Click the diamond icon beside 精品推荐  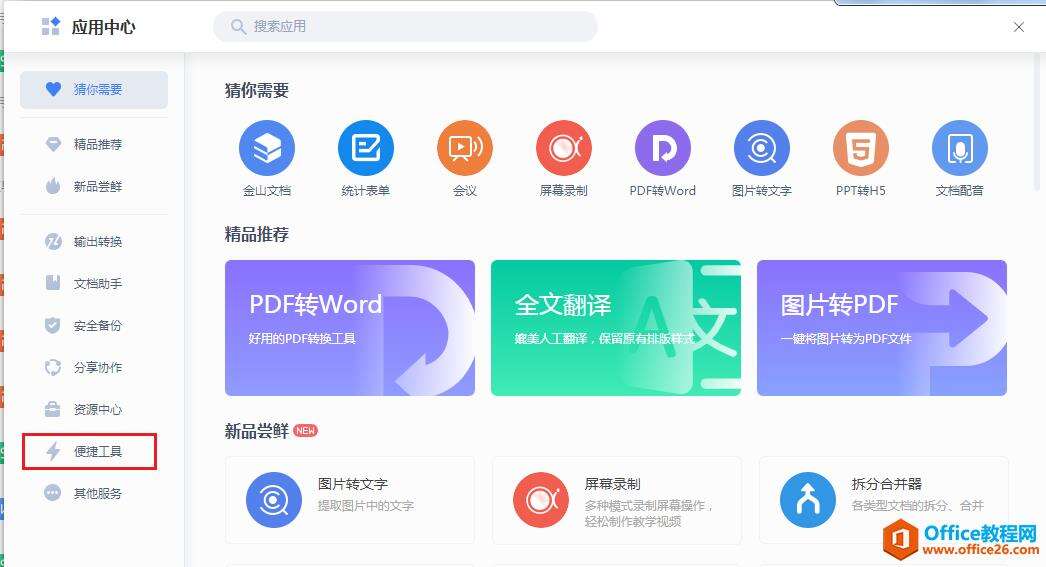coord(53,144)
